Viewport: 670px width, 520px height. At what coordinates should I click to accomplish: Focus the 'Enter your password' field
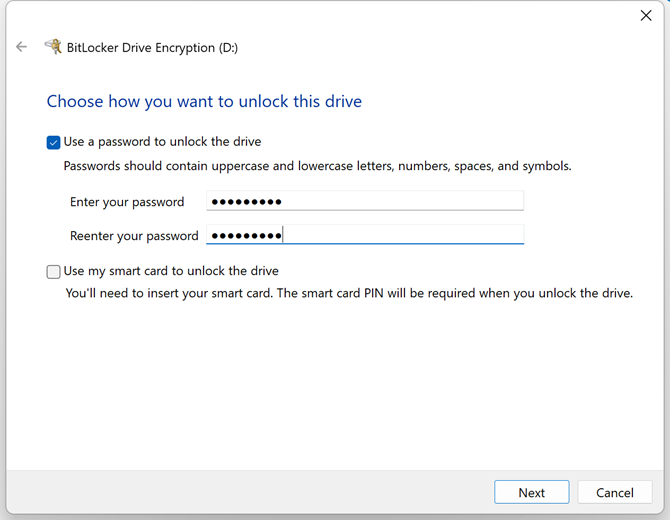click(x=365, y=201)
